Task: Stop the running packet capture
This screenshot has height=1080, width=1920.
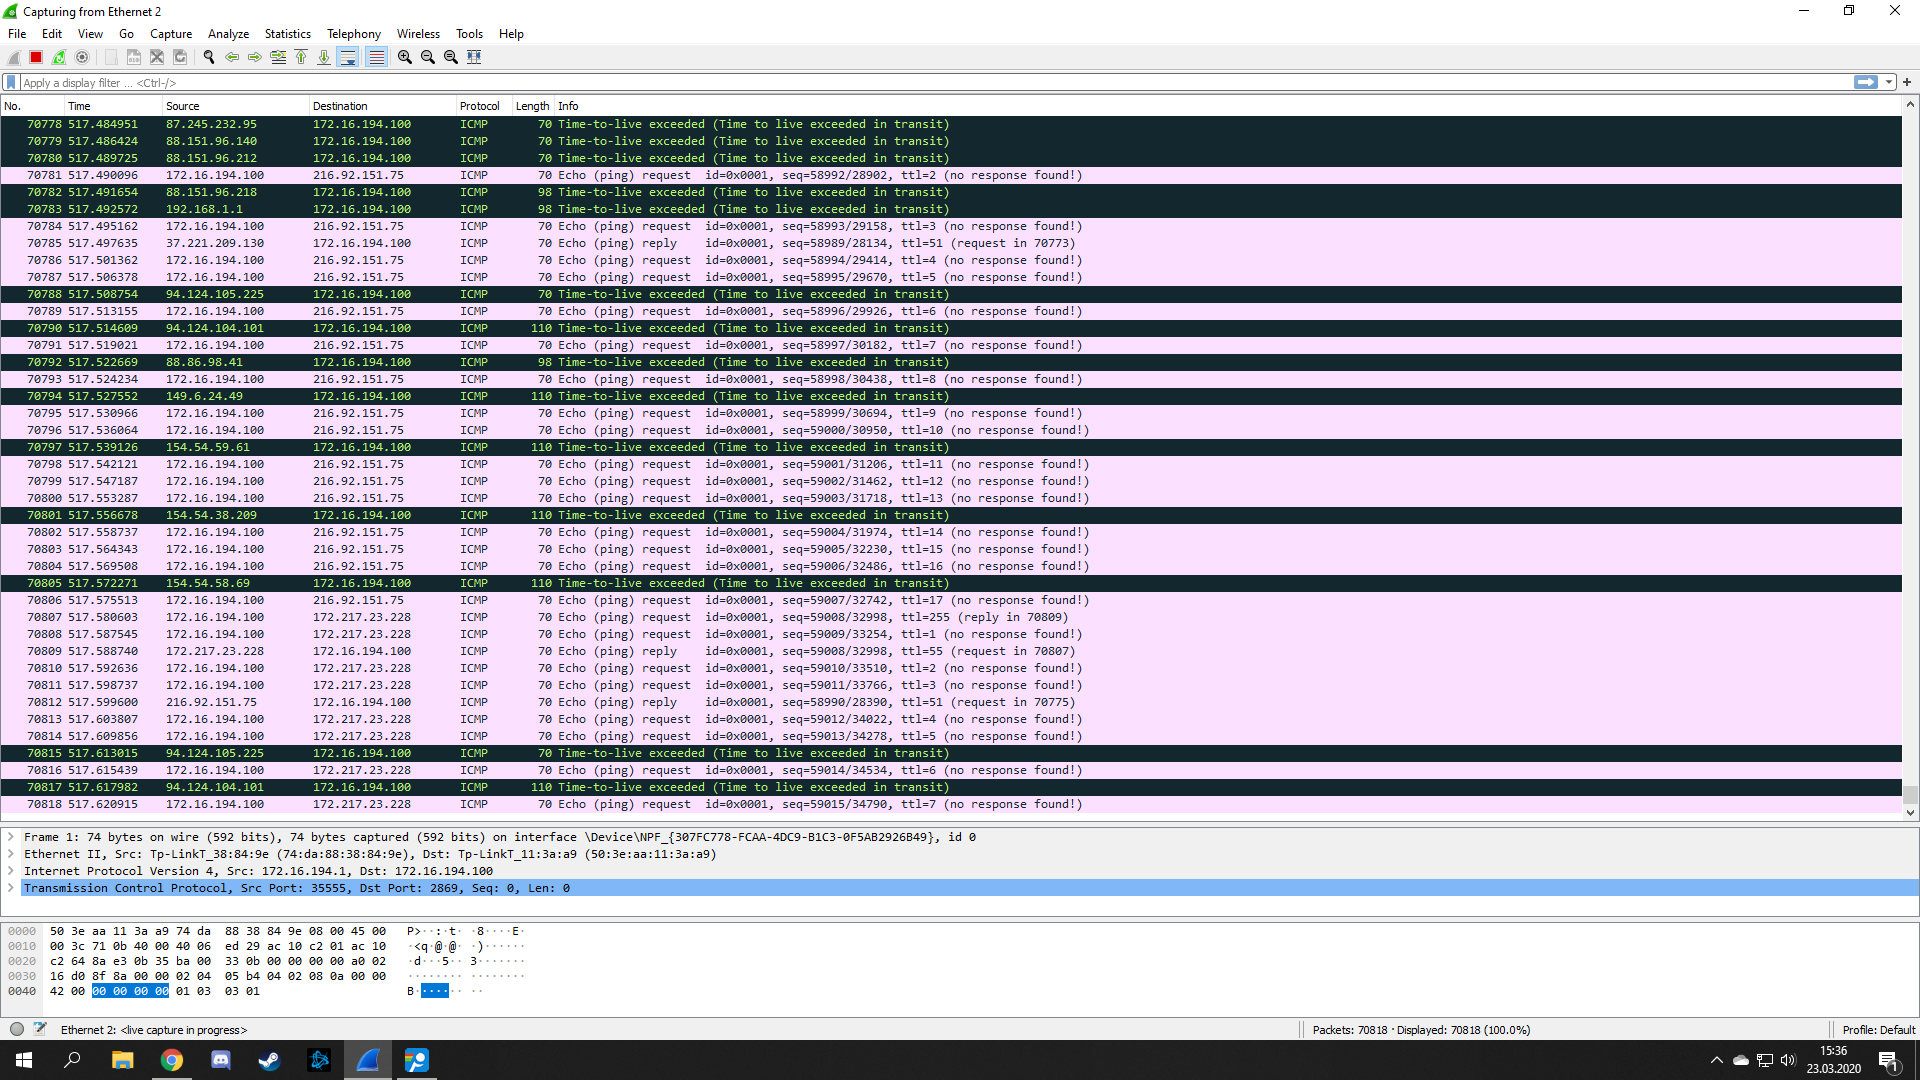Action: point(36,57)
